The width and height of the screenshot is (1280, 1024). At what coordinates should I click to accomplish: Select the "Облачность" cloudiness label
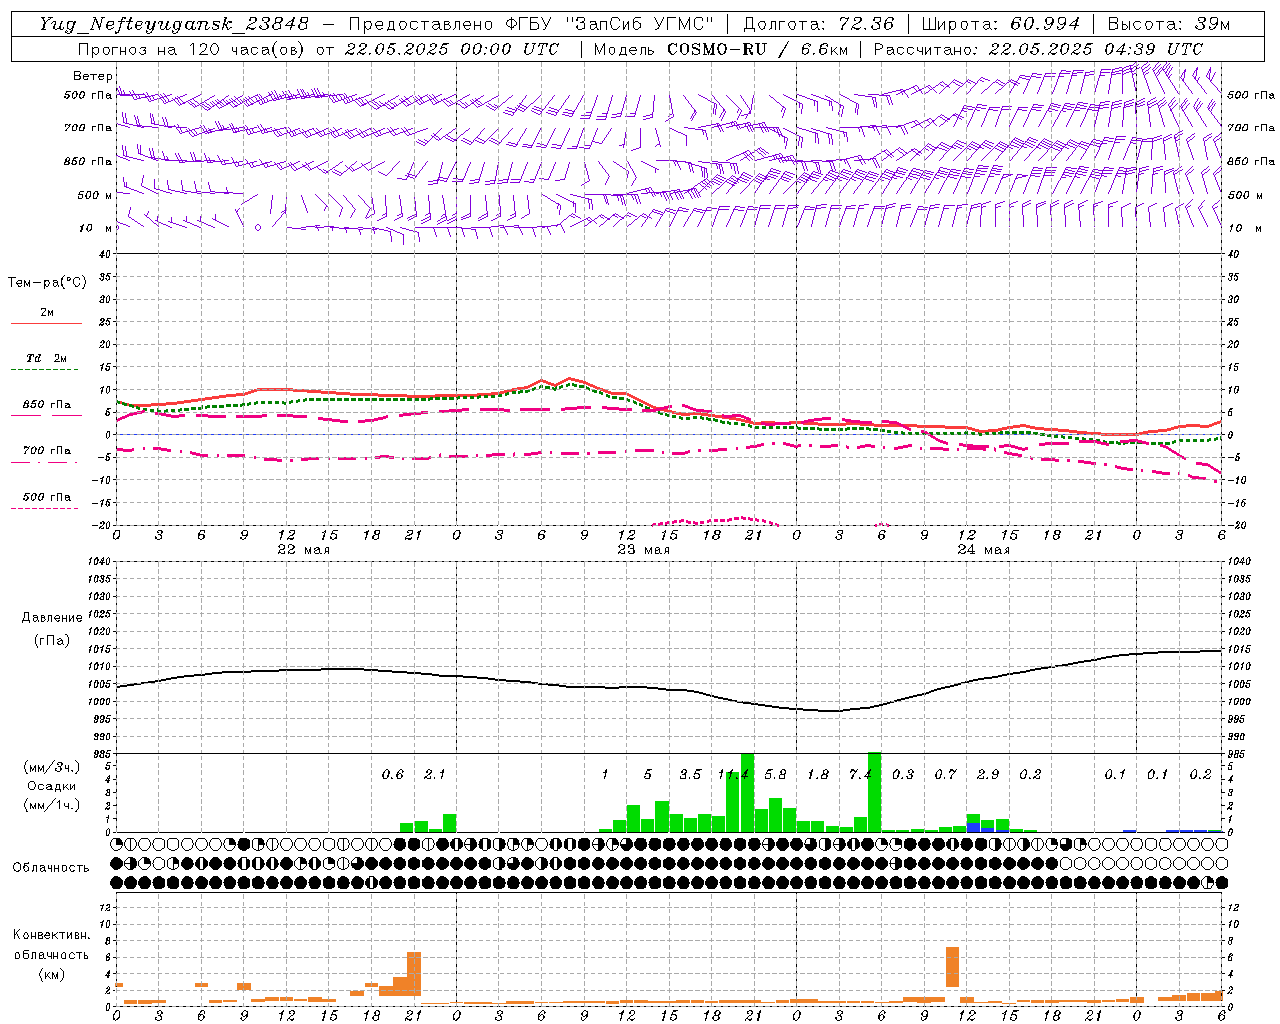pos(51,867)
